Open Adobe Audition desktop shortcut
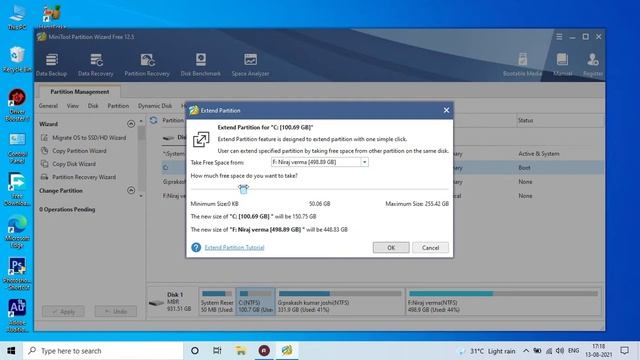The image size is (640, 360). pos(17,316)
